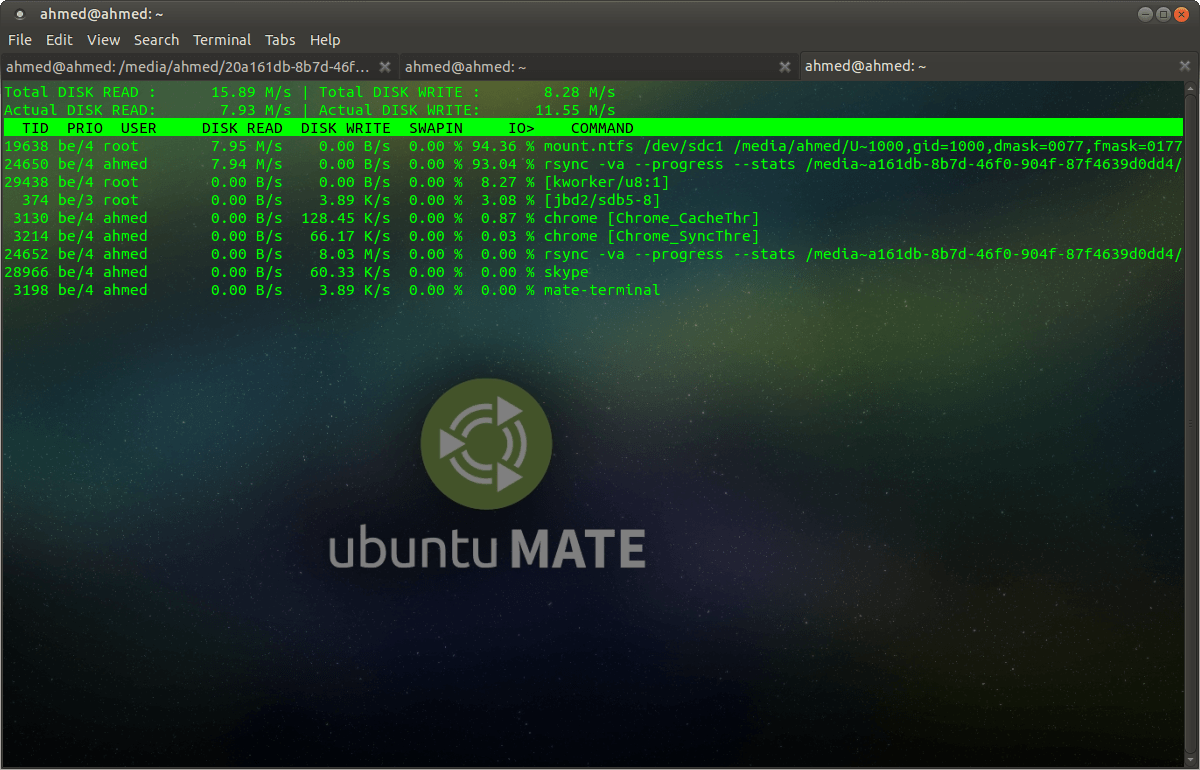Click the [kworker/u8:1] command
The image size is (1200, 770).
[607, 182]
